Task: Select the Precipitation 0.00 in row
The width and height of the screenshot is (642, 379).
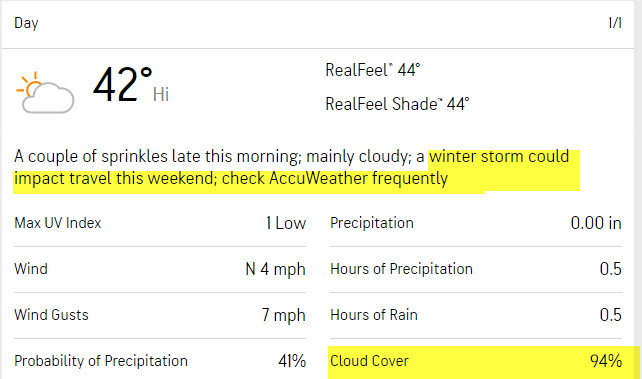Action: click(476, 223)
